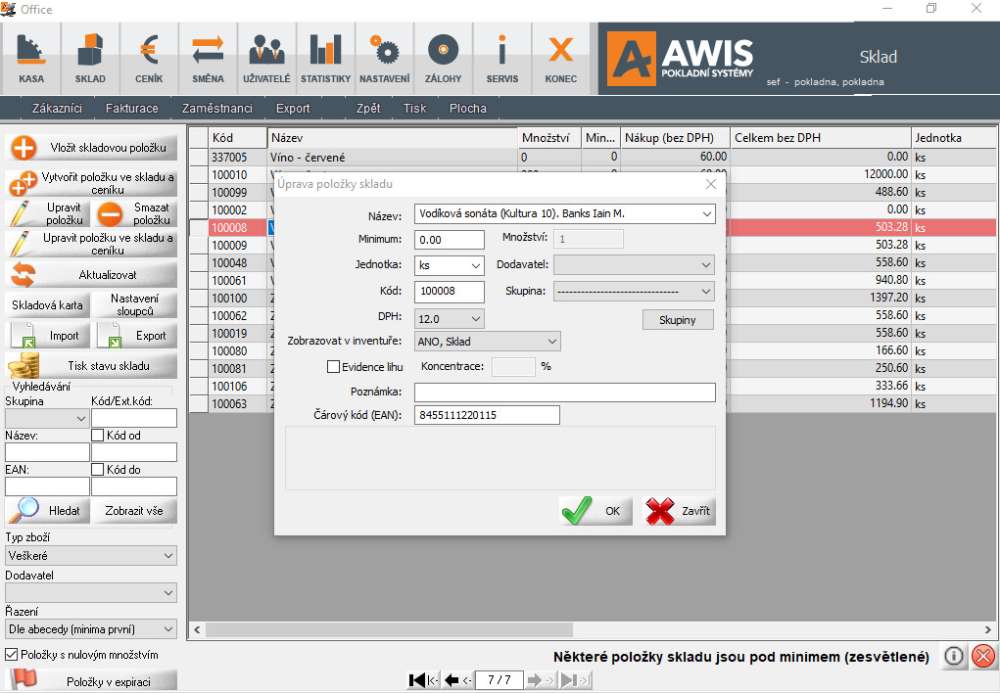Click the Upravit položku pencil button

coord(48,214)
